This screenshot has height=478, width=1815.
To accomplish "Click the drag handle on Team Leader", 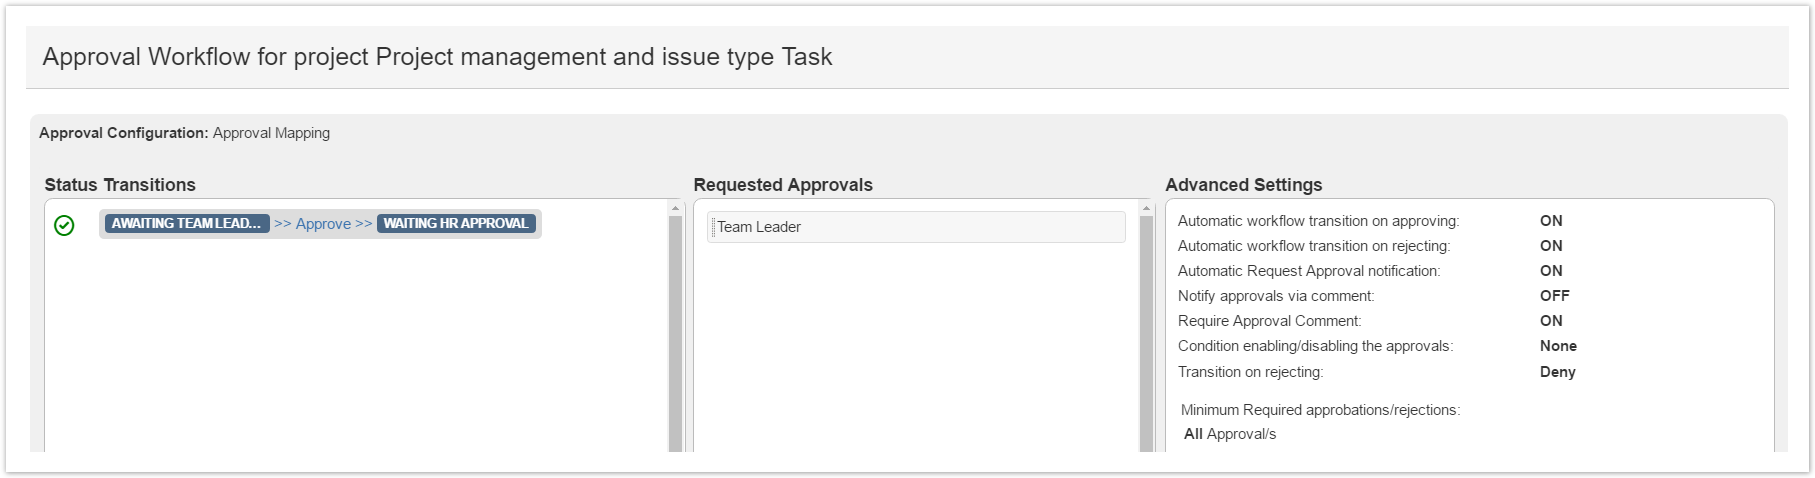I will point(713,227).
